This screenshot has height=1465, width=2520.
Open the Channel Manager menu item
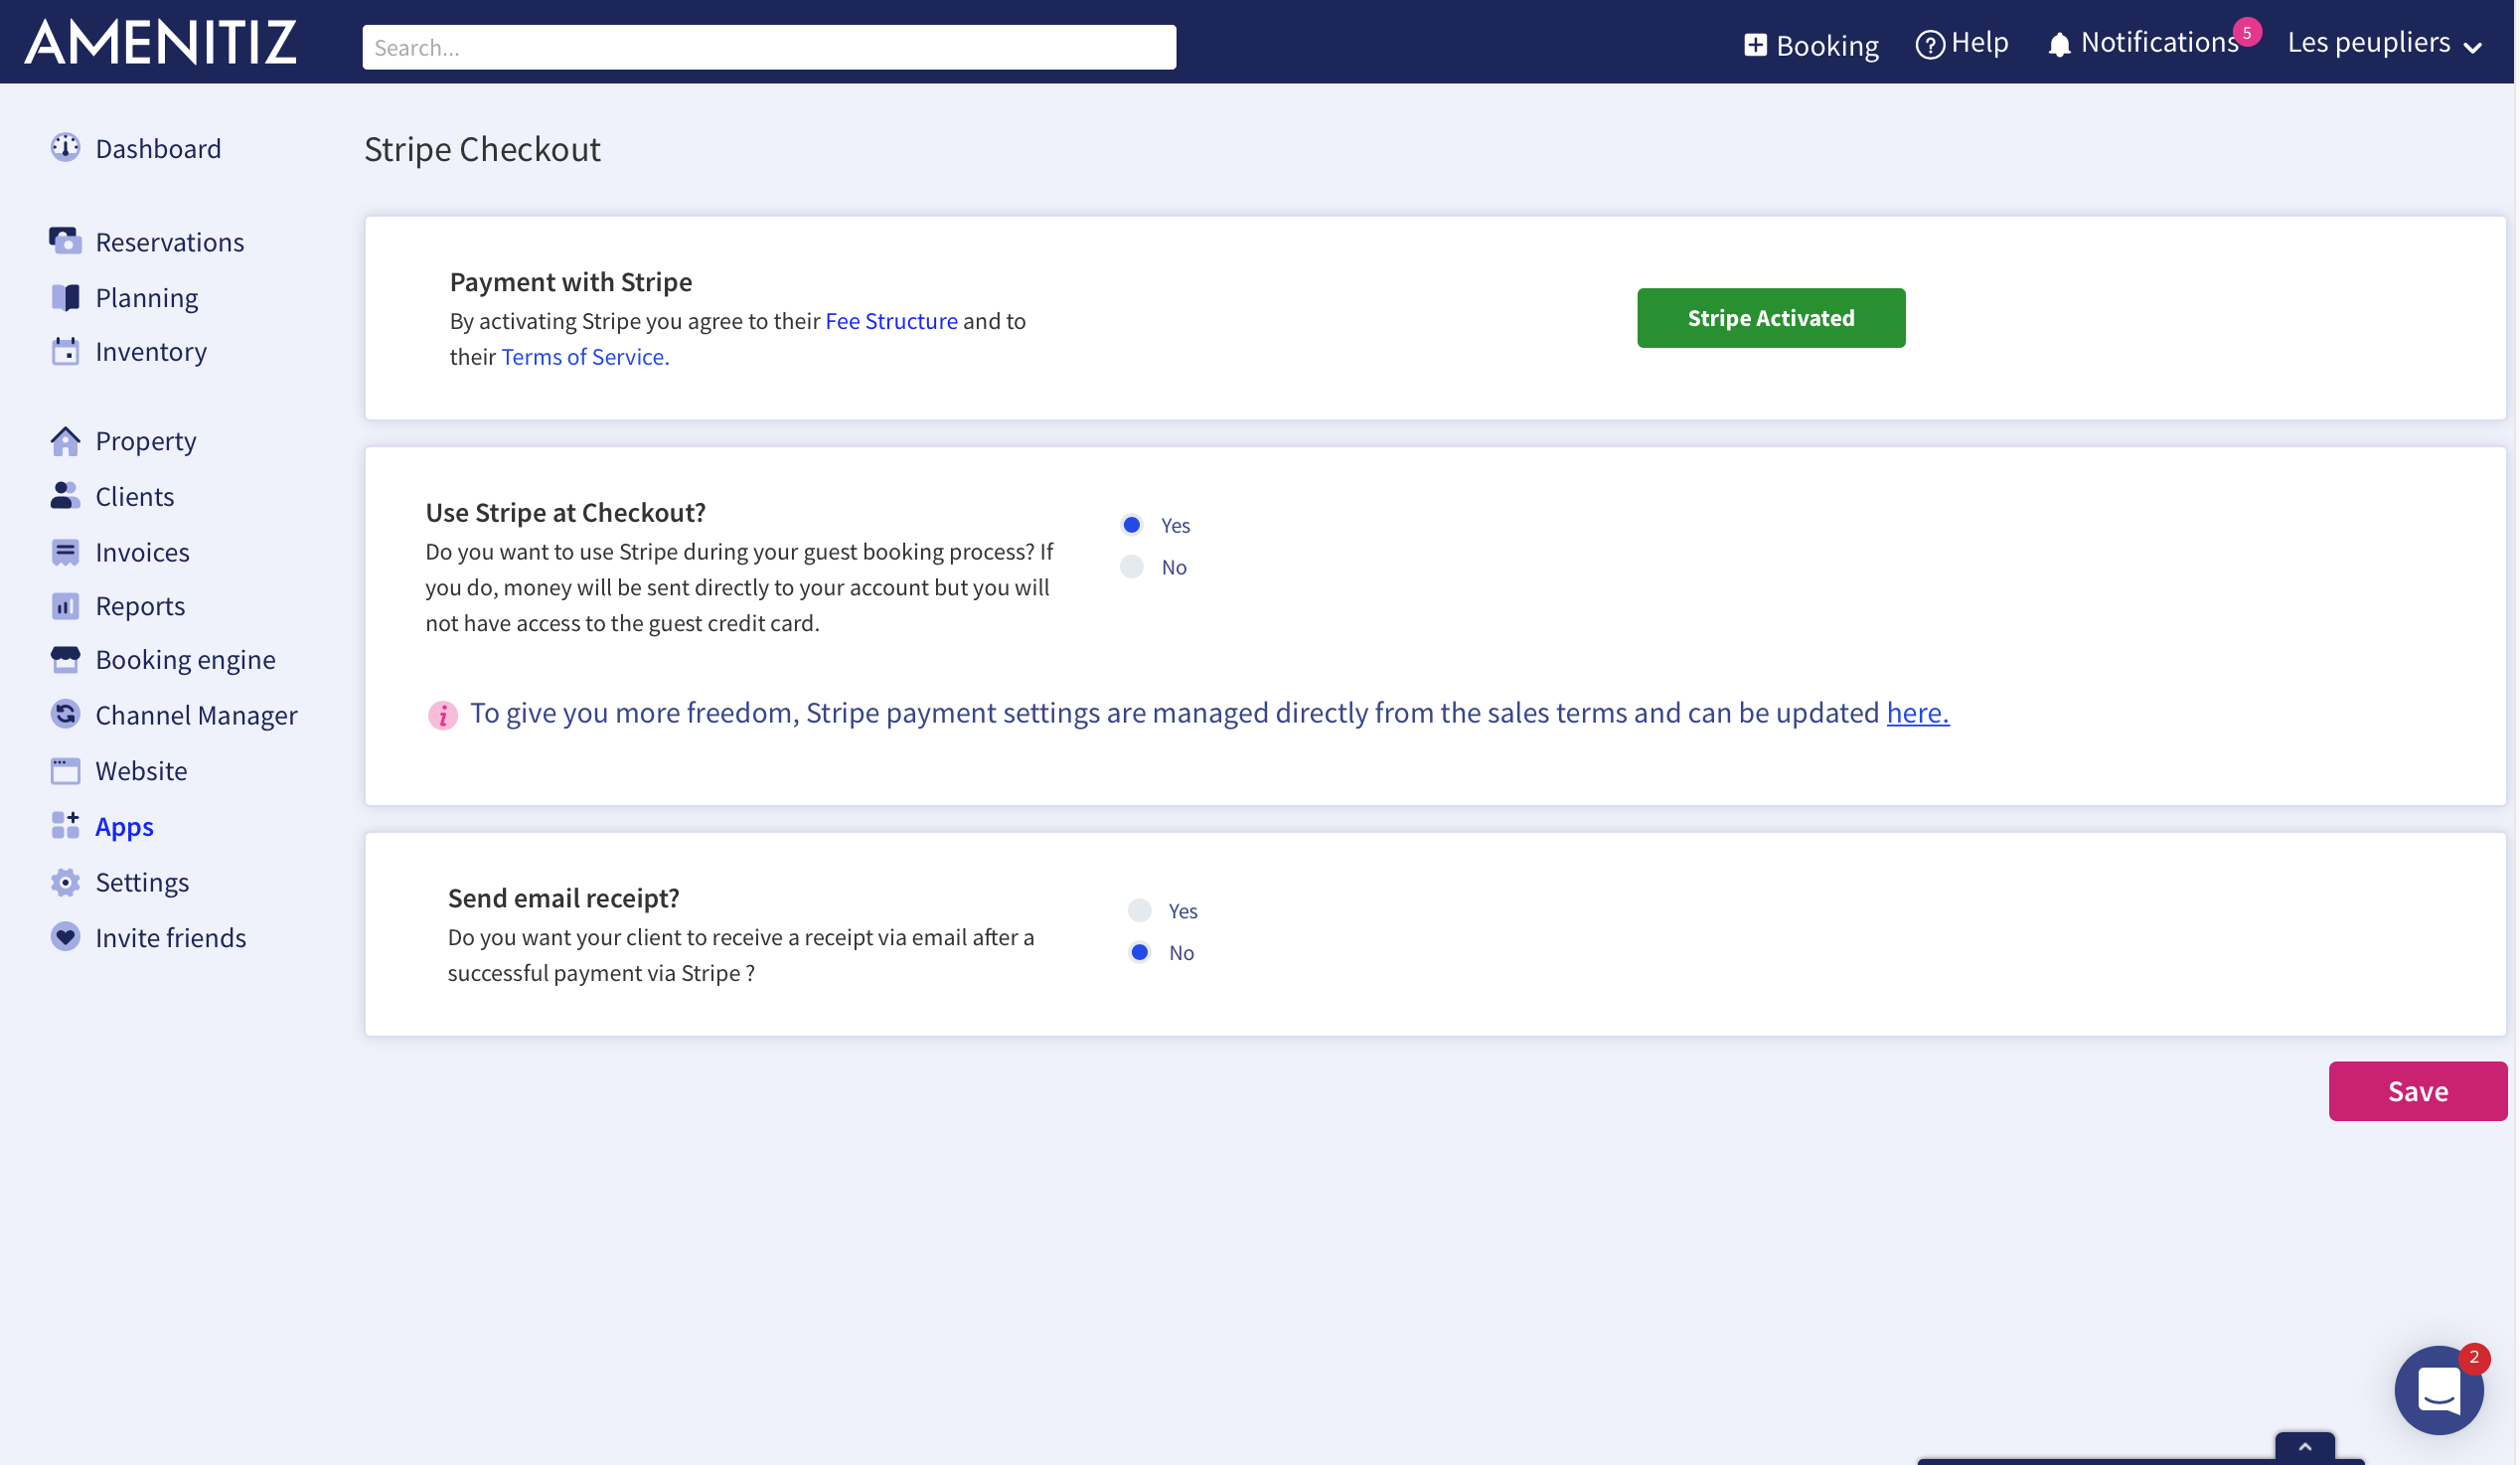point(196,714)
